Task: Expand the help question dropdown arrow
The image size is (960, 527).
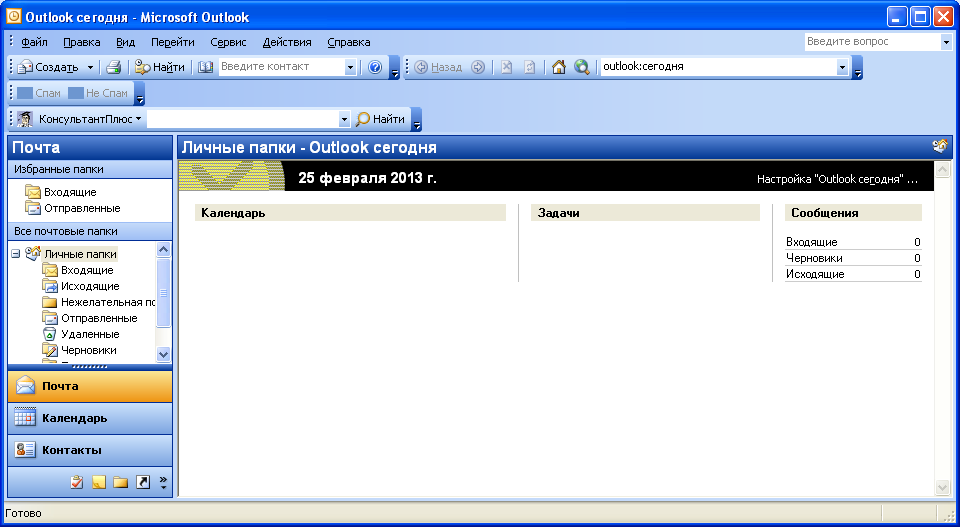Action: 946,42
